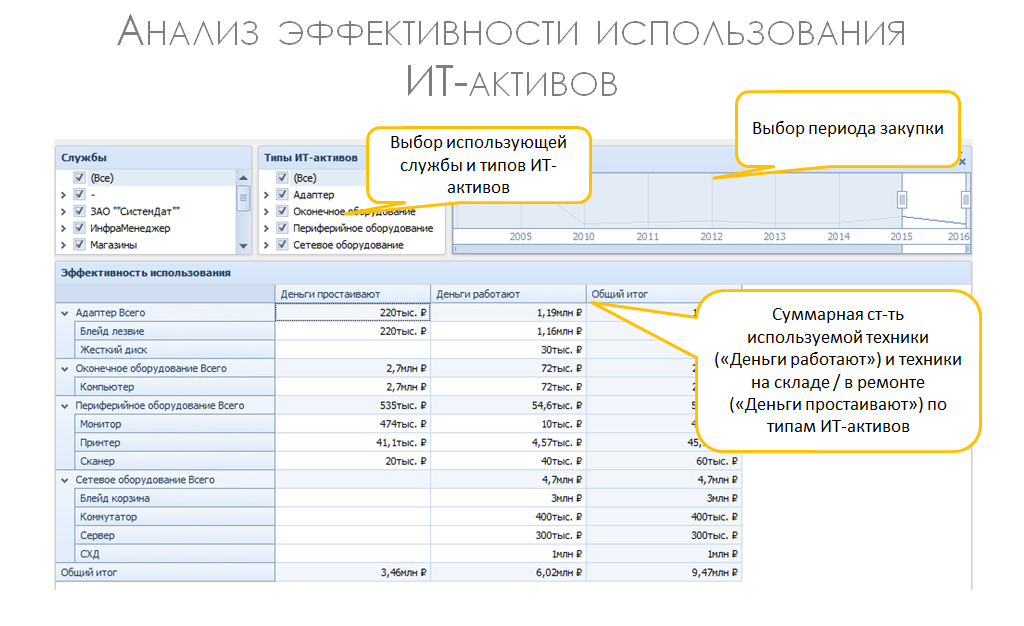Click the Деньги простаивают column header

pos(353,294)
